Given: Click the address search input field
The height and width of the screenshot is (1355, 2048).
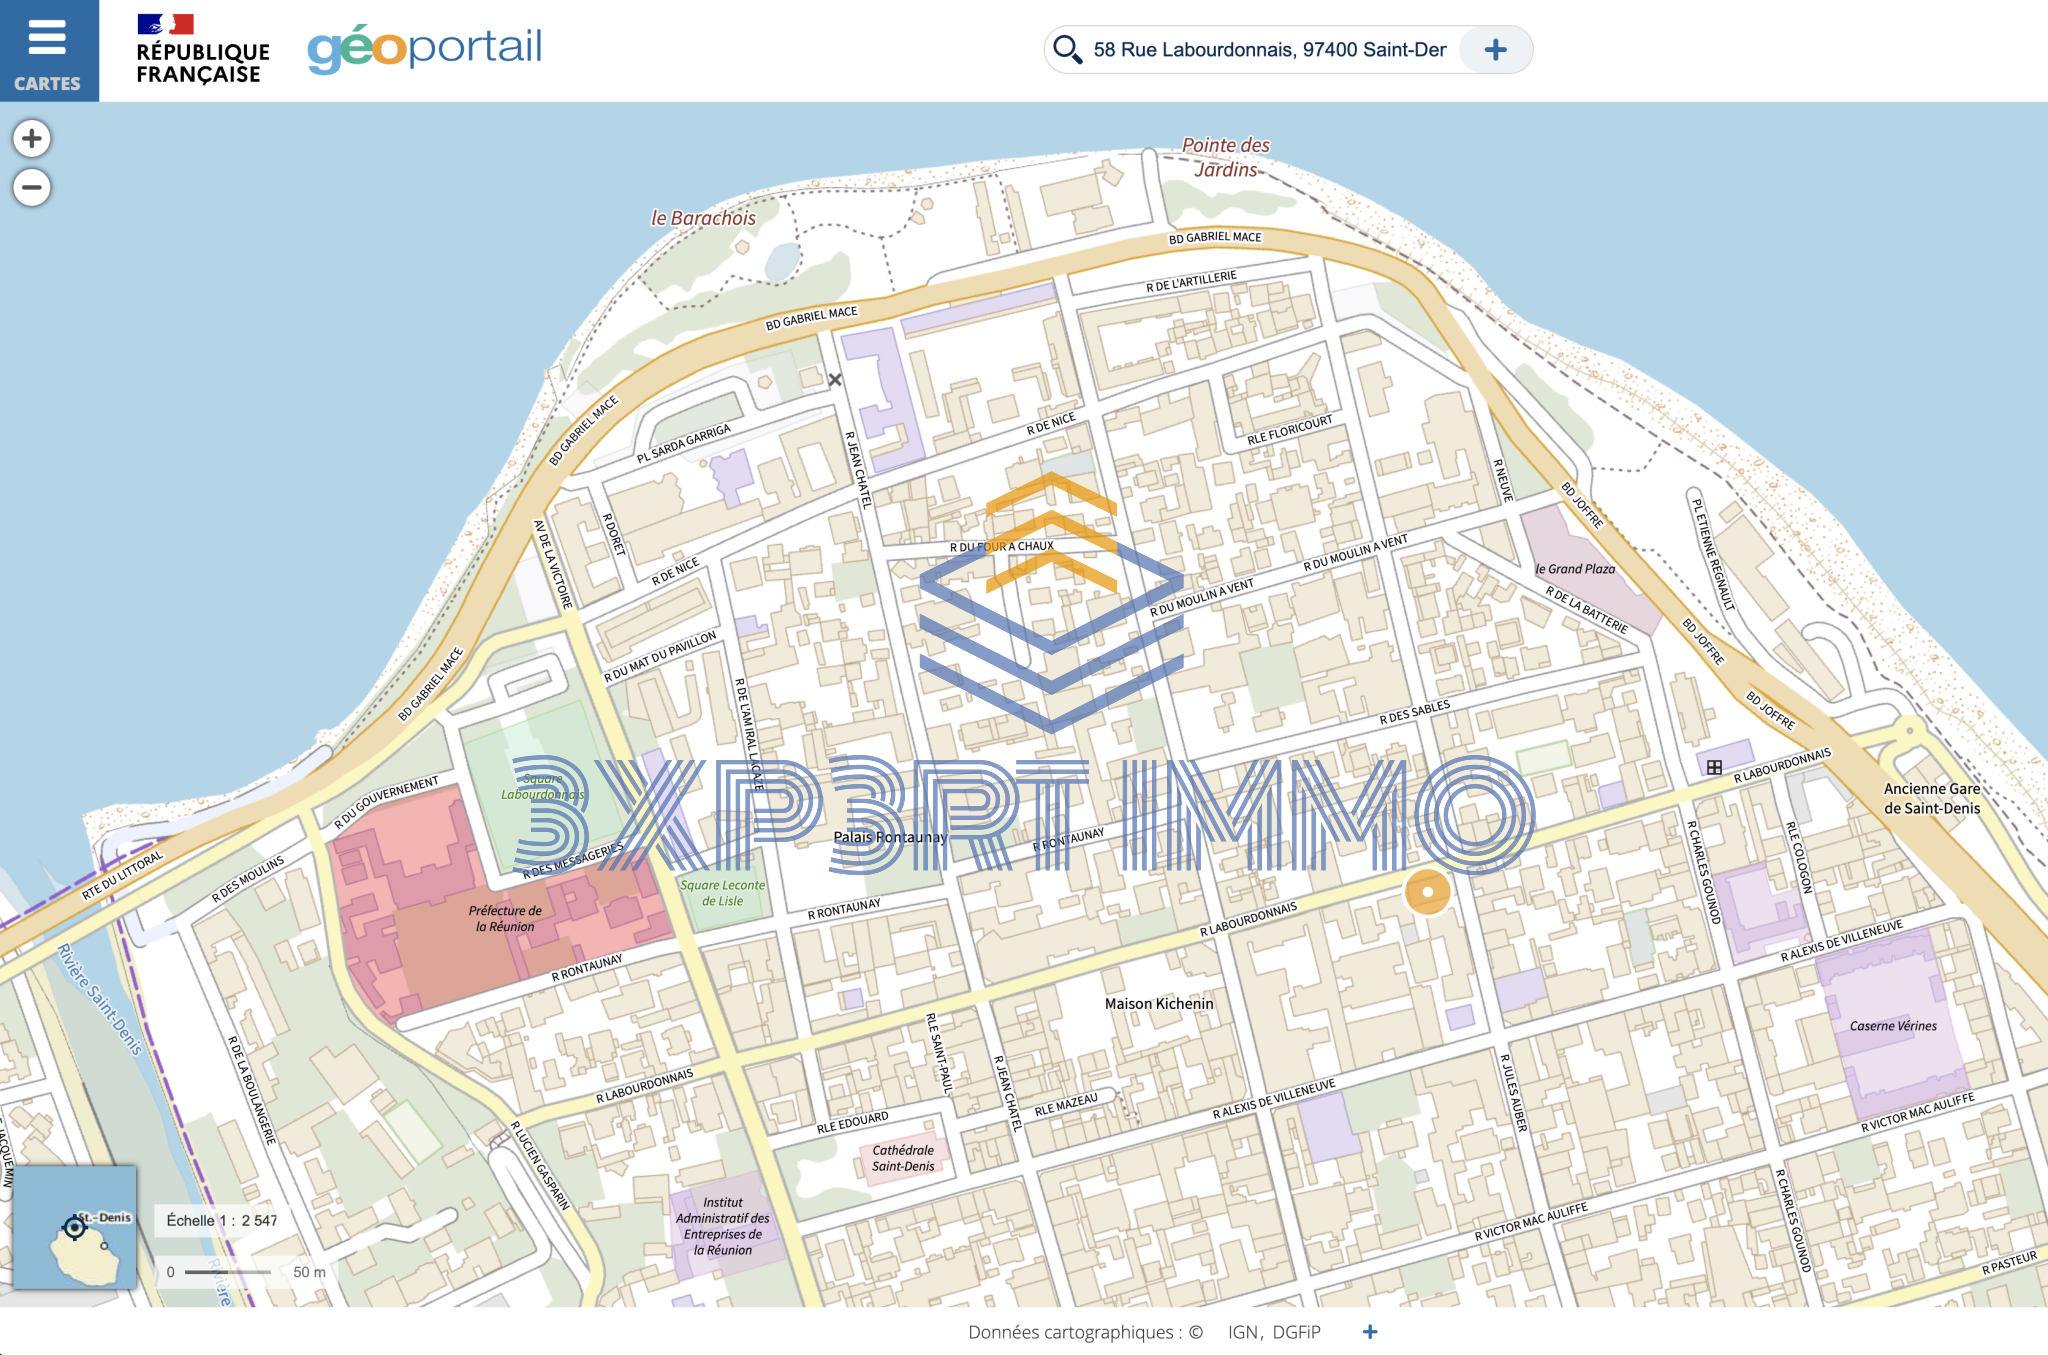Looking at the screenshot, I should (x=1269, y=50).
